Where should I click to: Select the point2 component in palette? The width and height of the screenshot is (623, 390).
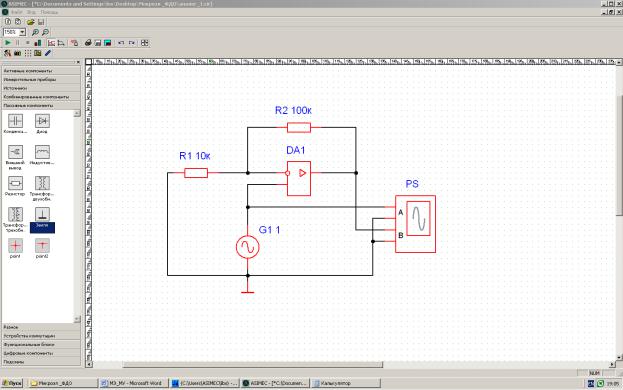(42, 246)
